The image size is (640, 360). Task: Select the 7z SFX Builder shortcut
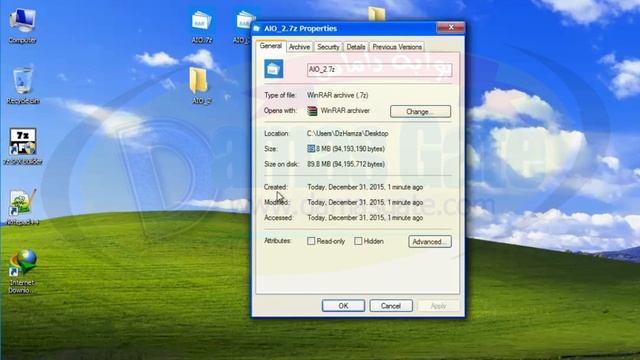[x=23, y=147]
